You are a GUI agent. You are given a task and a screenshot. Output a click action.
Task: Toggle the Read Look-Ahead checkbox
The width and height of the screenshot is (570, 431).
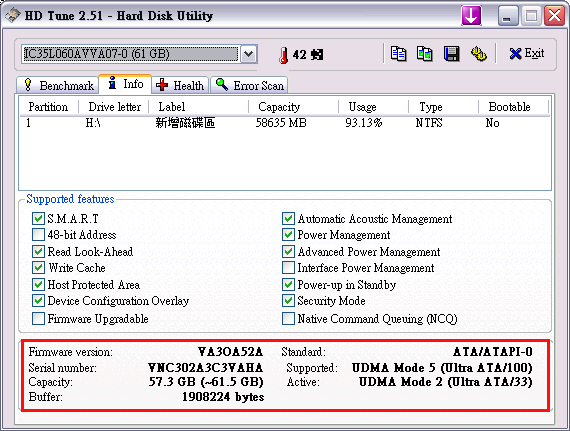pos(38,251)
